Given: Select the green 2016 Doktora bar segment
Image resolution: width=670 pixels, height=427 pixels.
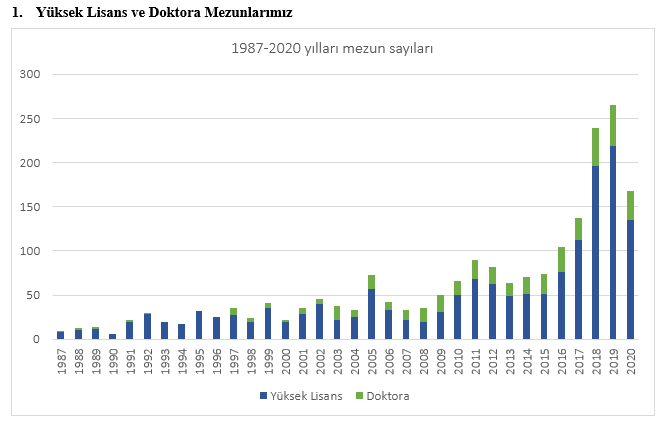Looking at the screenshot, I should 561,259.
